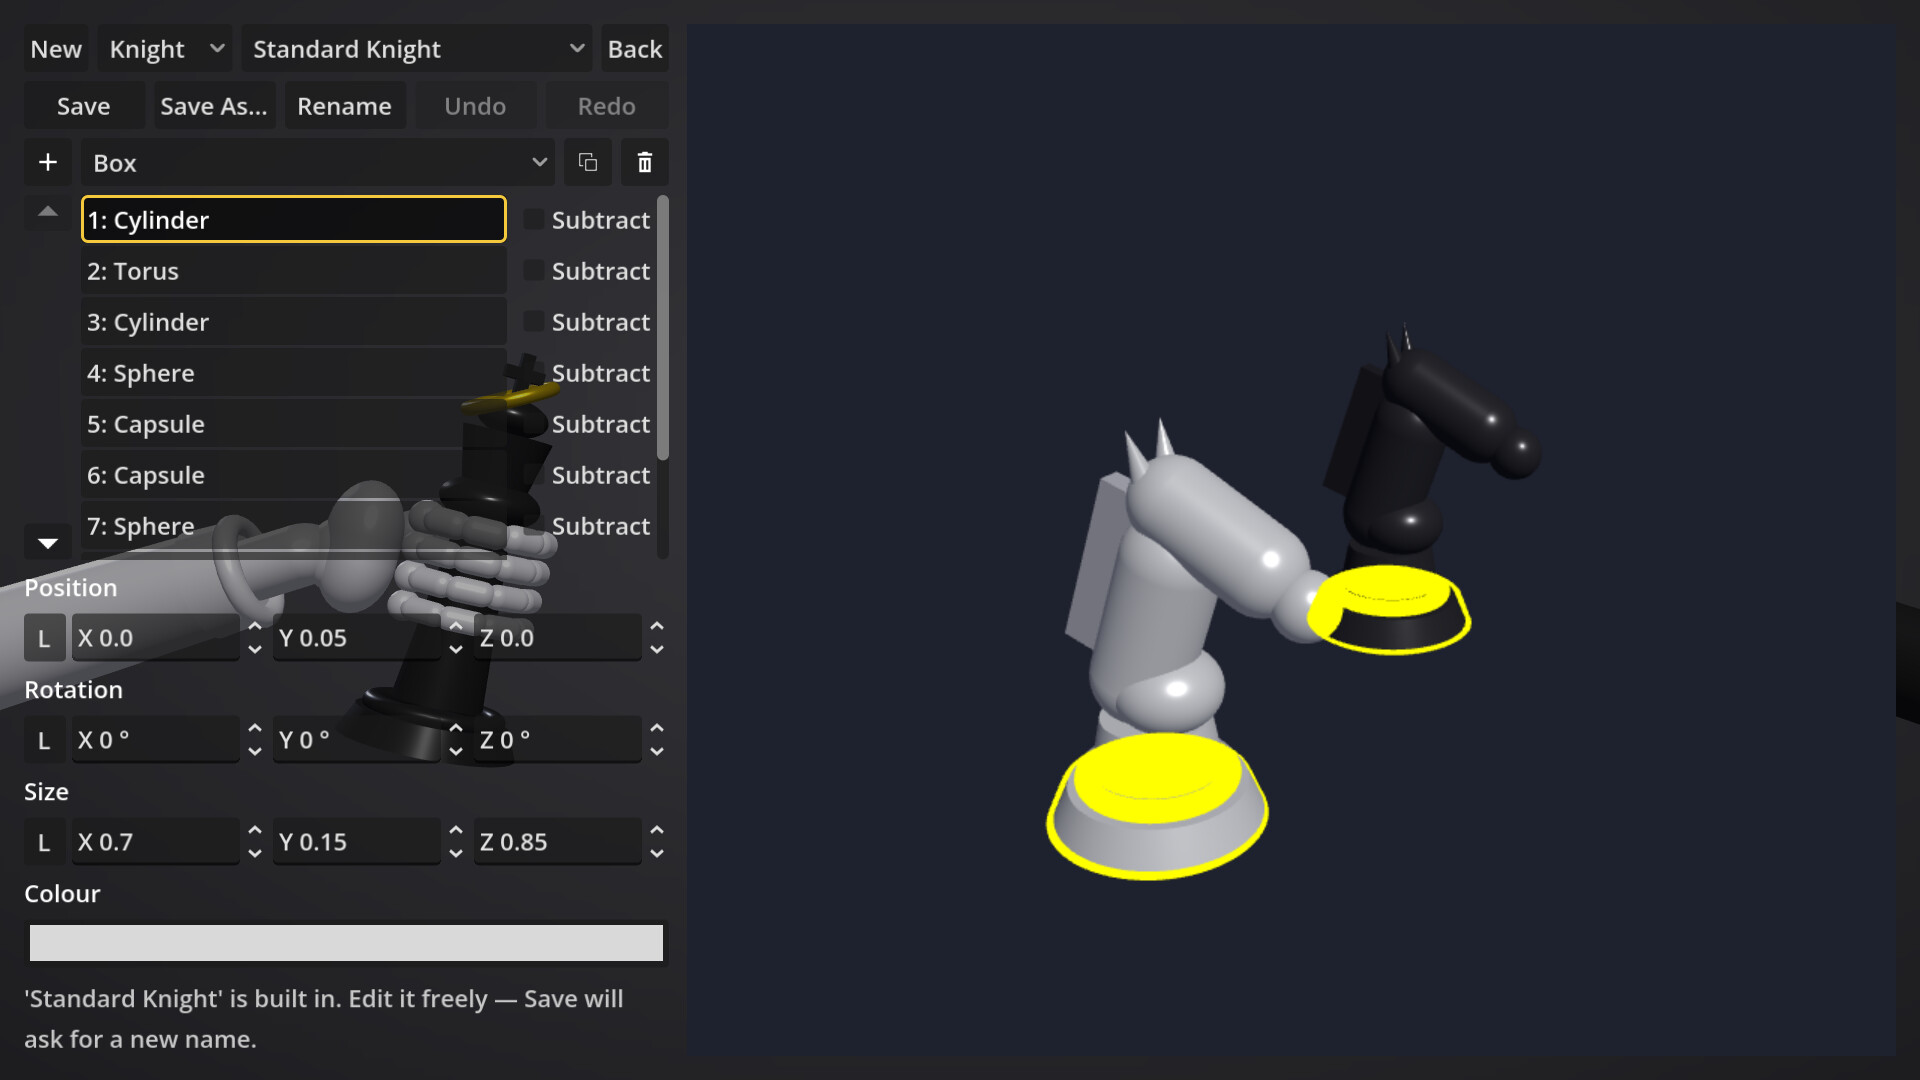Move selected shape down with arrow
1920x1080 pixels.
click(47, 542)
